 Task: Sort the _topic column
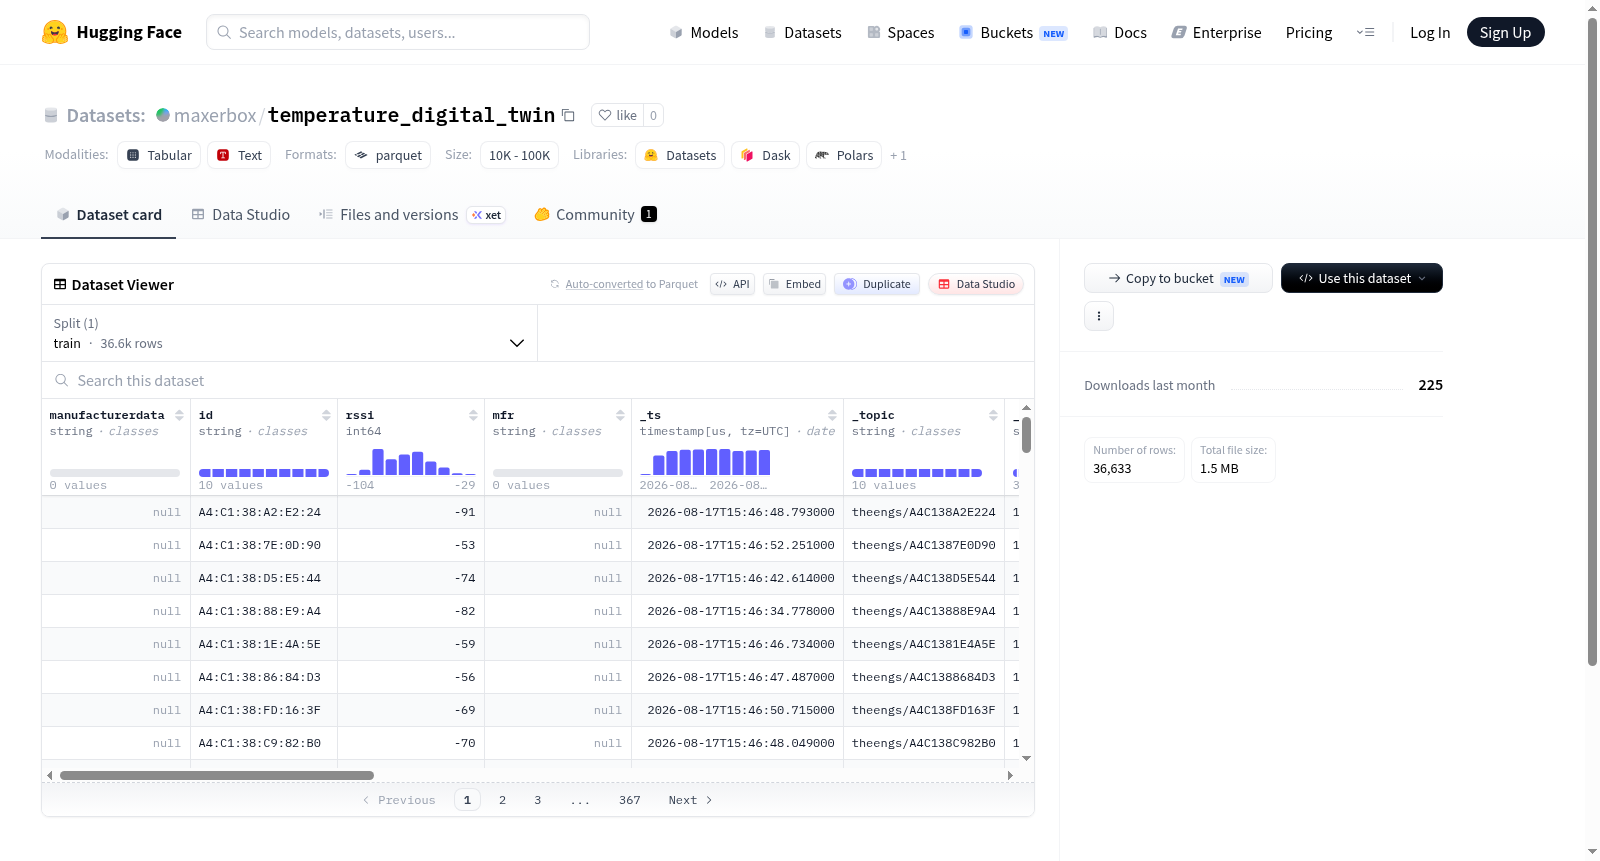994,415
